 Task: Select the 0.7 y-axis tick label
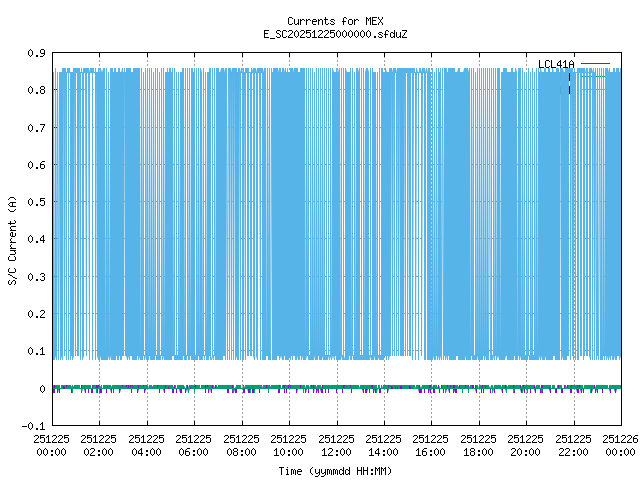coord(36,128)
